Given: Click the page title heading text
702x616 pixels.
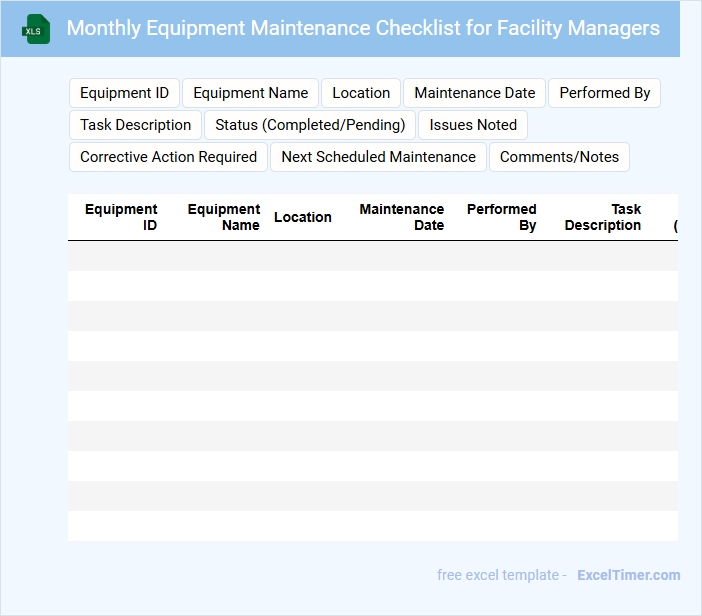Looking at the screenshot, I should pos(363,28).
